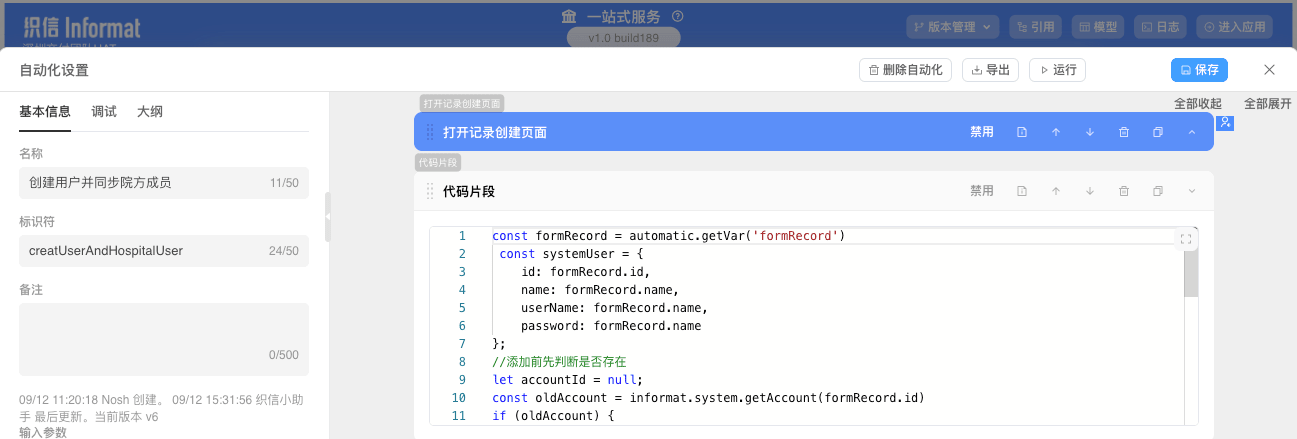Copy the 打开记录创建页面 step
This screenshot has height=439, width=1297.
pyautogui.click(x=1158, y=132)
